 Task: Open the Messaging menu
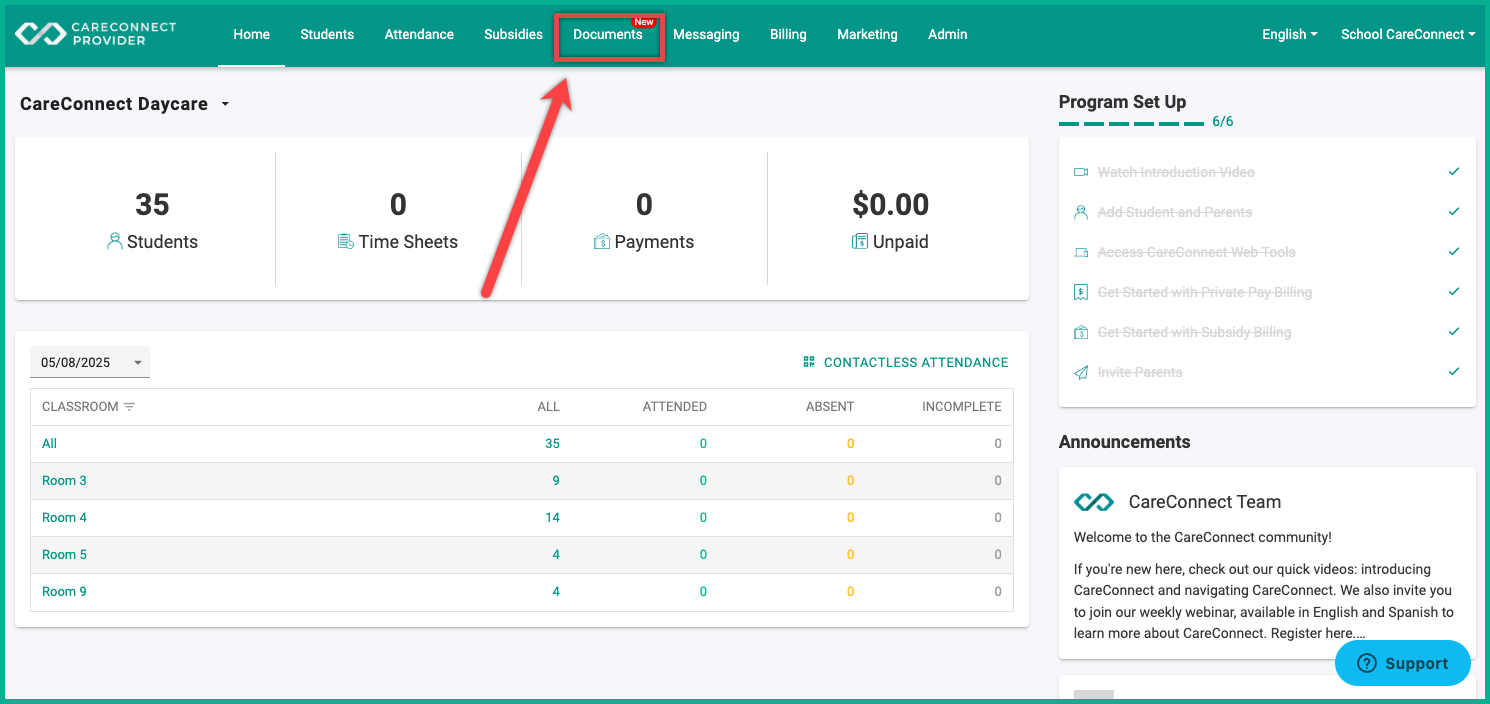tap(706, 34)
